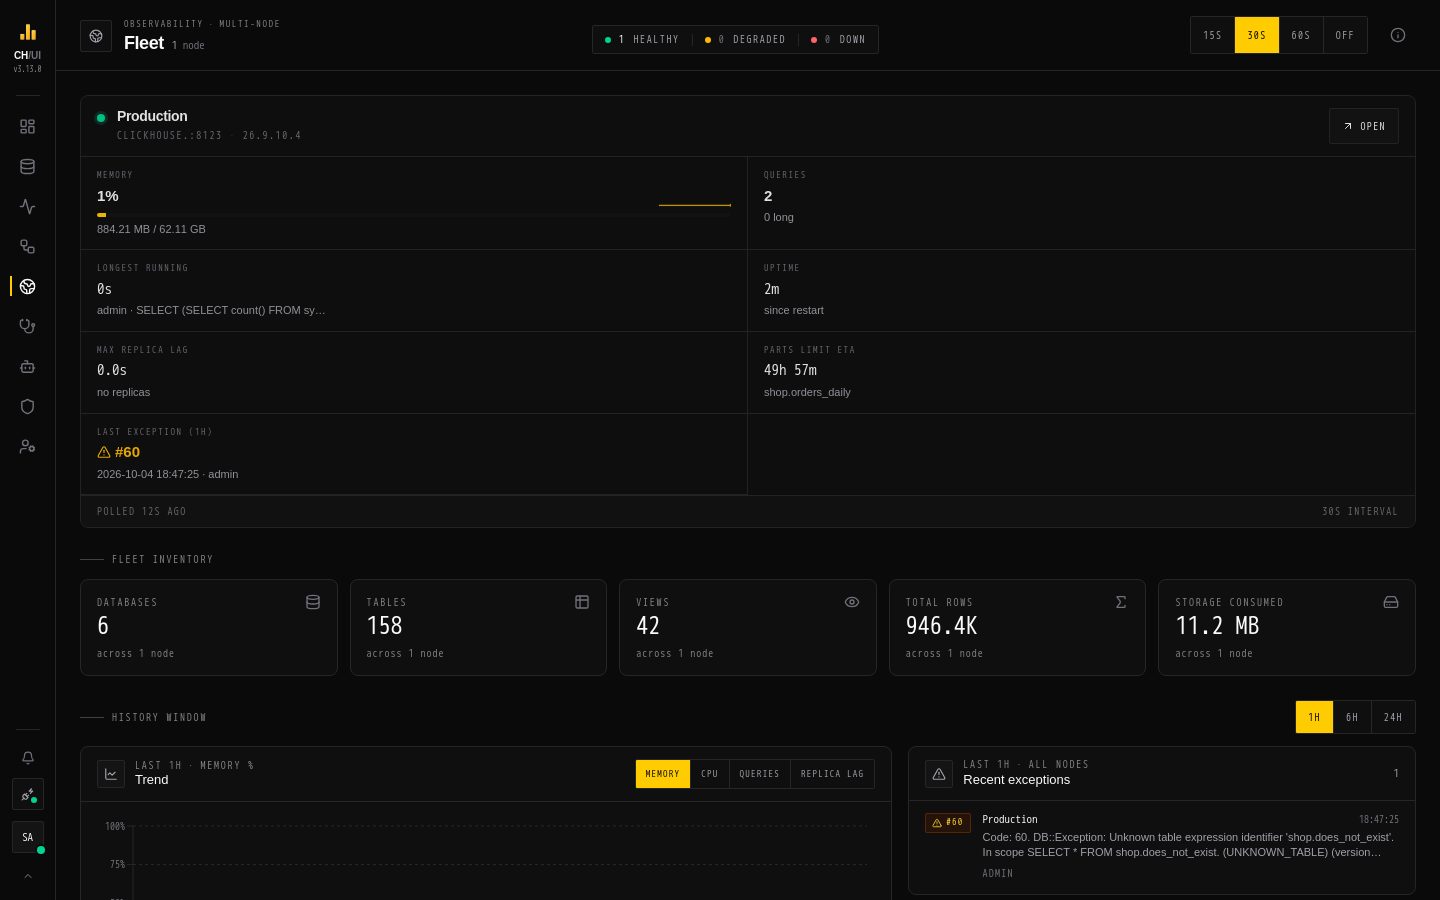Click the Production node title
The width and height of the screenshot is (1440, 900).
coord(152,116)
